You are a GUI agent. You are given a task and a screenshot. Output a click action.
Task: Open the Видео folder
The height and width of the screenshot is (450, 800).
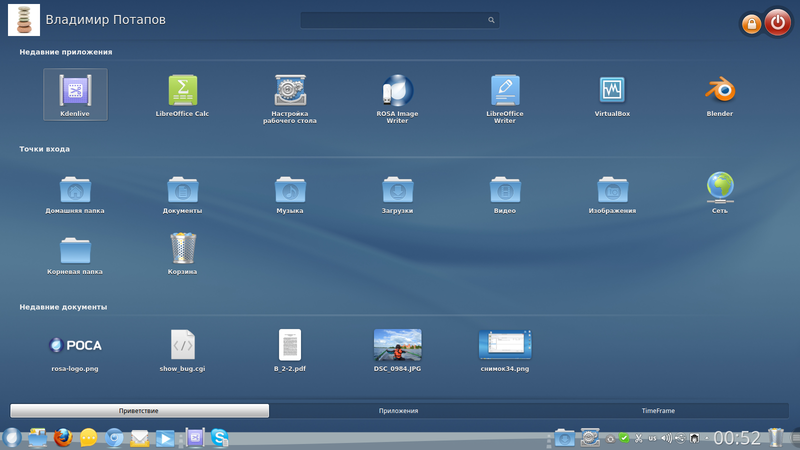(505, 195)
